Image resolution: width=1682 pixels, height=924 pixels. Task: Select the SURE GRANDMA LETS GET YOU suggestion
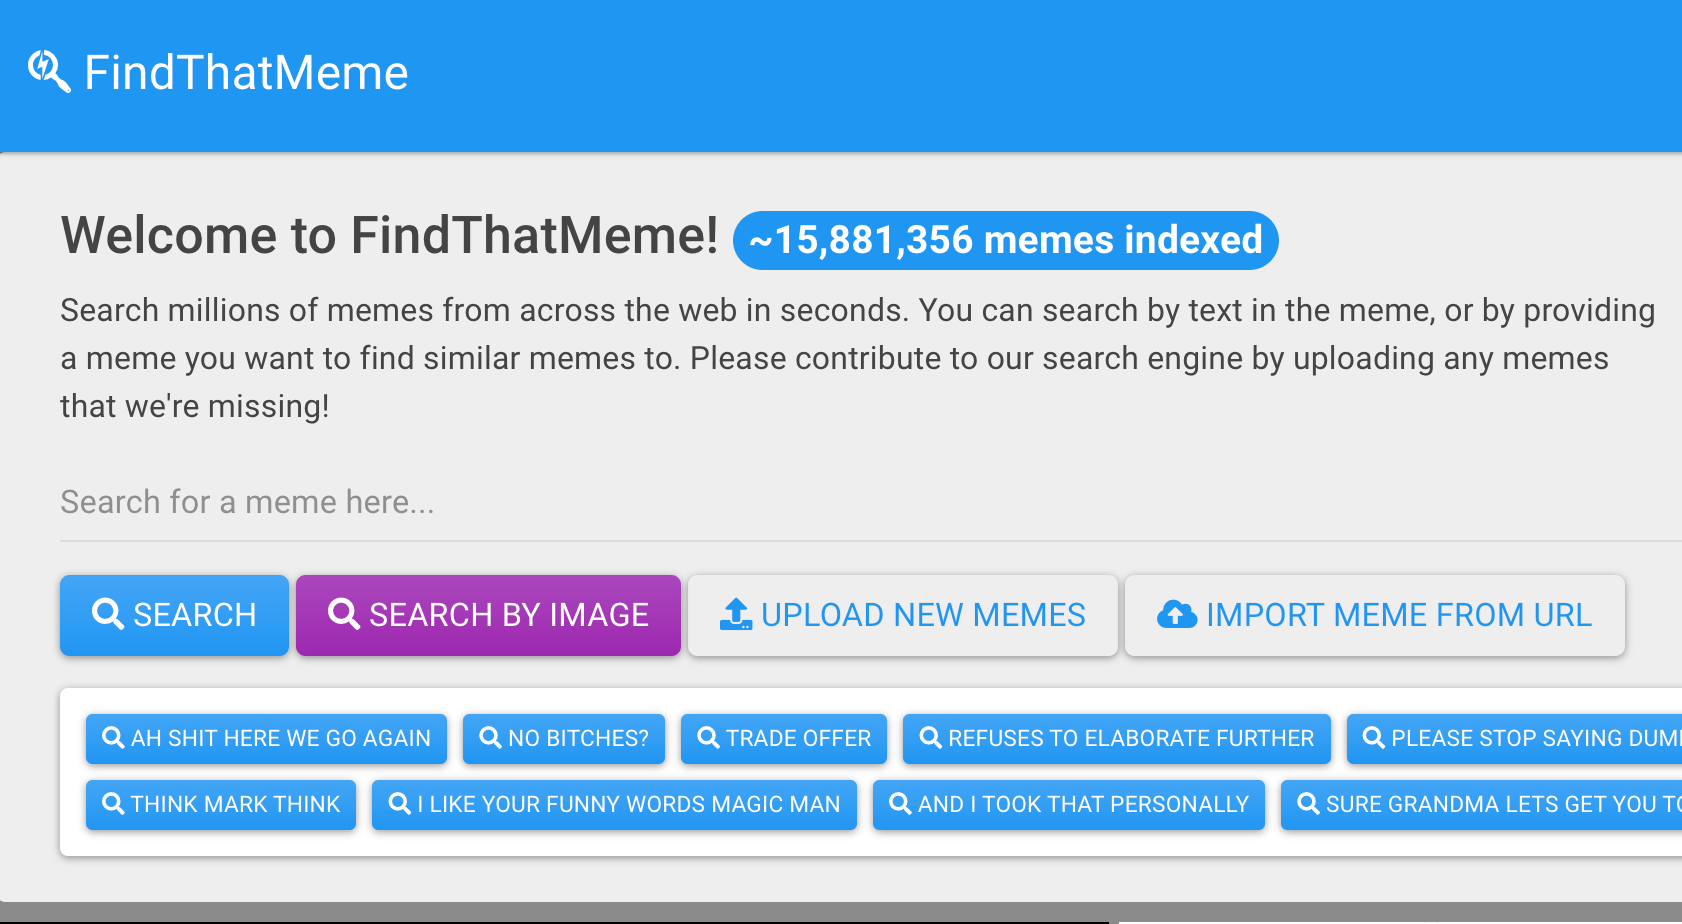1481,804
